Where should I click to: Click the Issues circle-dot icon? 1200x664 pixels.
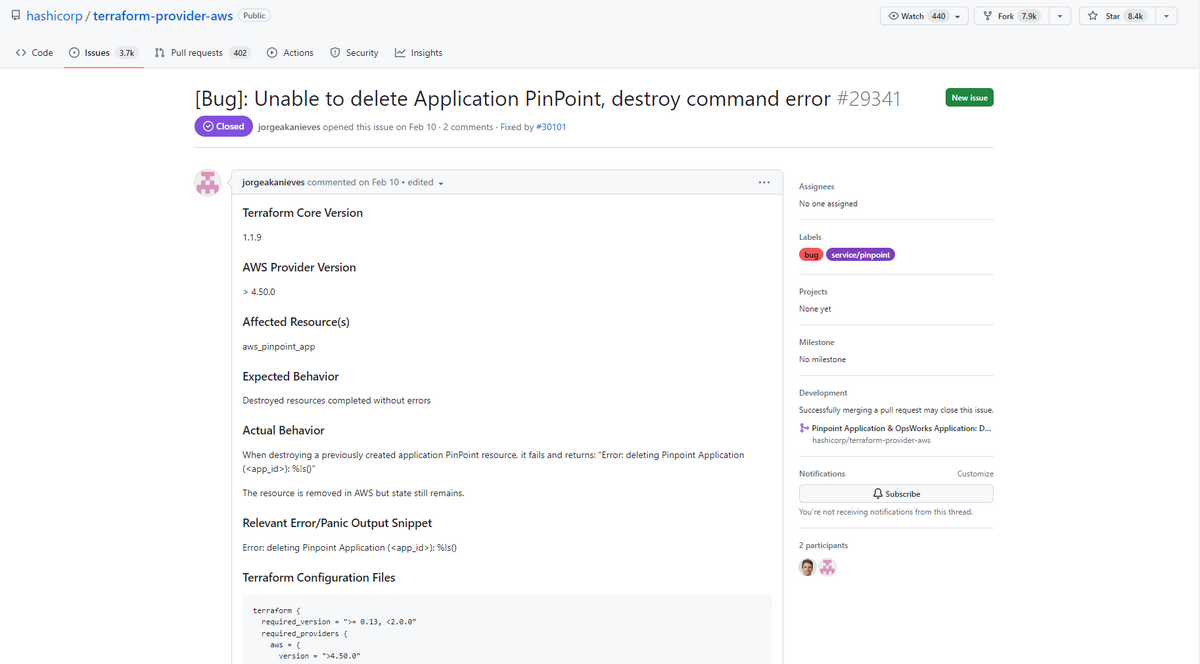point(74,53)
